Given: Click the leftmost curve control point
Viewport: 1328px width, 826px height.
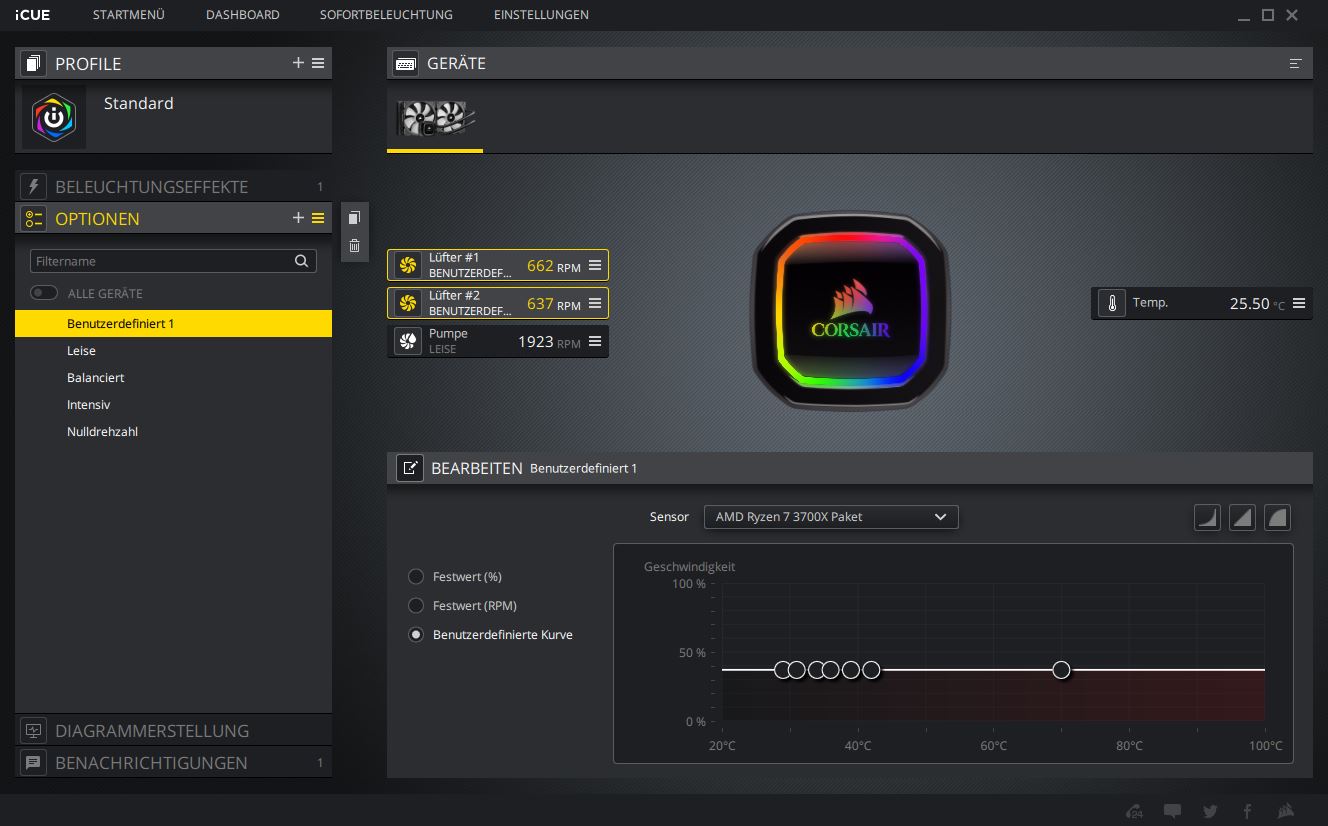Looking at the screenshot, I should [783, 669].
